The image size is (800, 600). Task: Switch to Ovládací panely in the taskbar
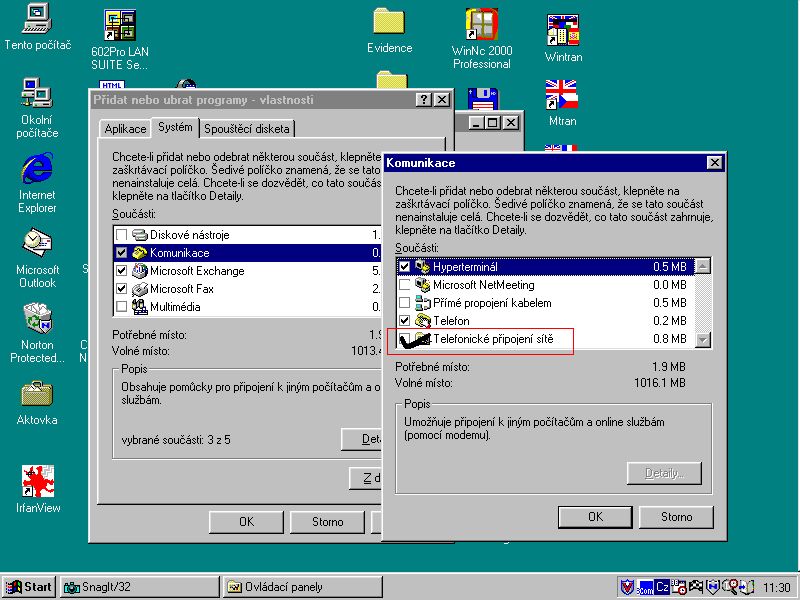[302, 587]
